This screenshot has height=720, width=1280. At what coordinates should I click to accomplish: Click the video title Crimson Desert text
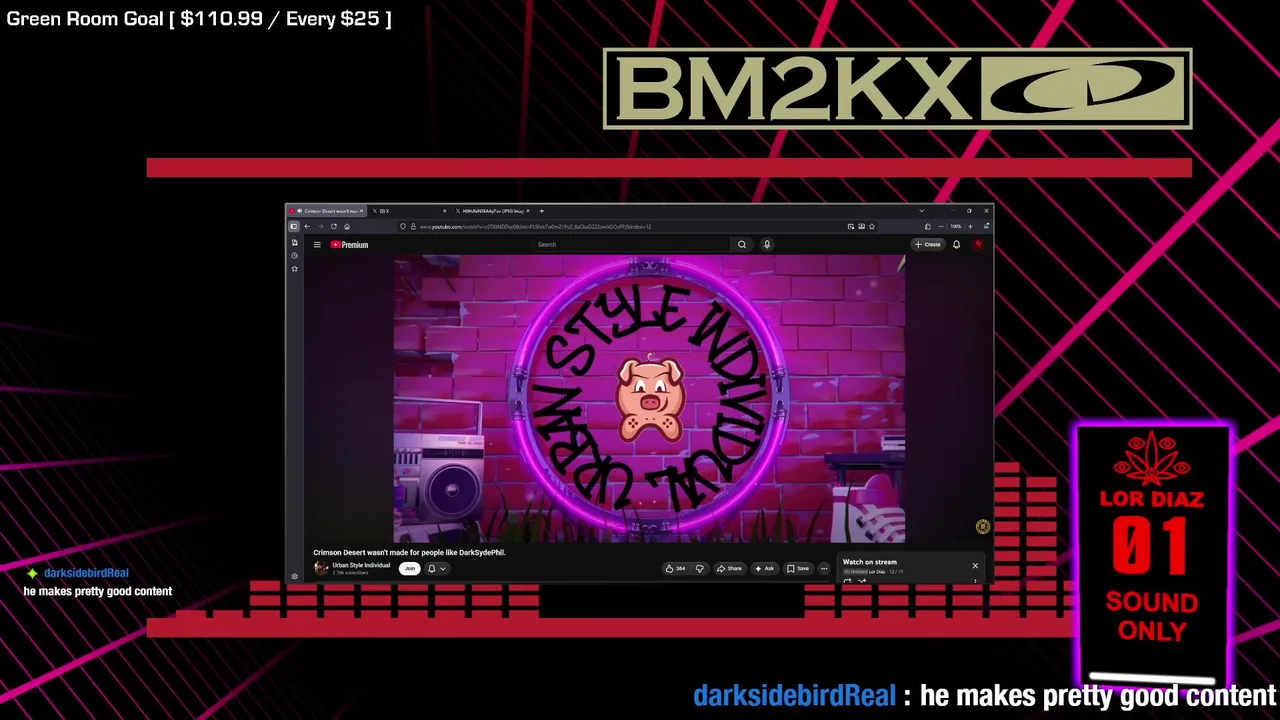(409, 552)
